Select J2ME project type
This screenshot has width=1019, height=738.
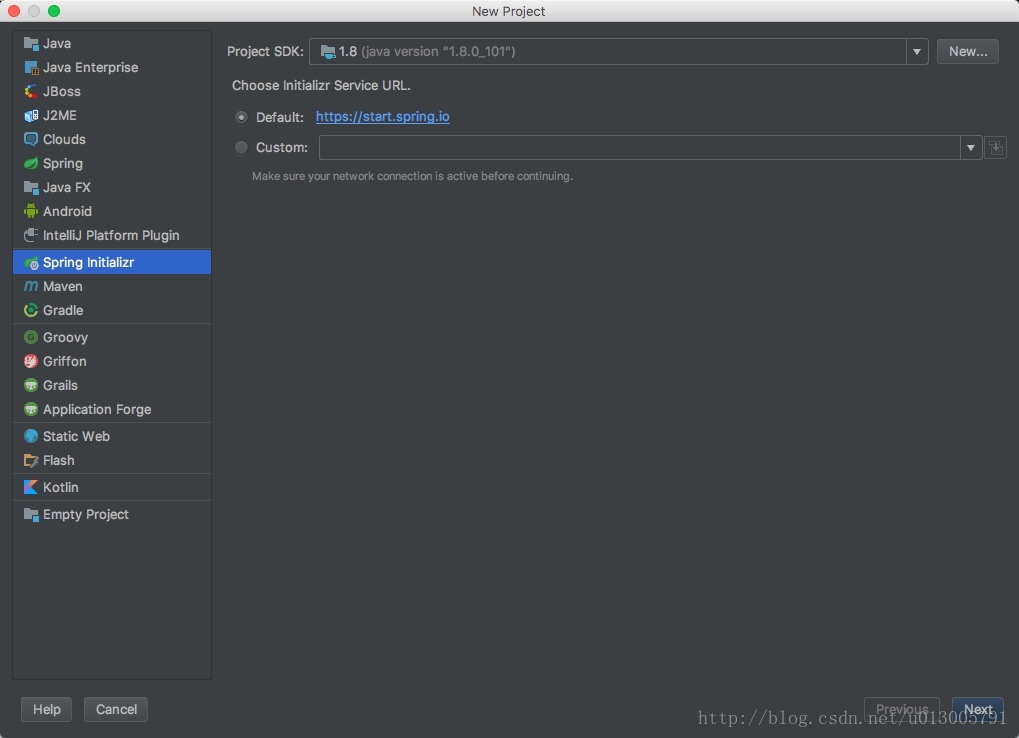pyautogui.click(x=112, y=116)
